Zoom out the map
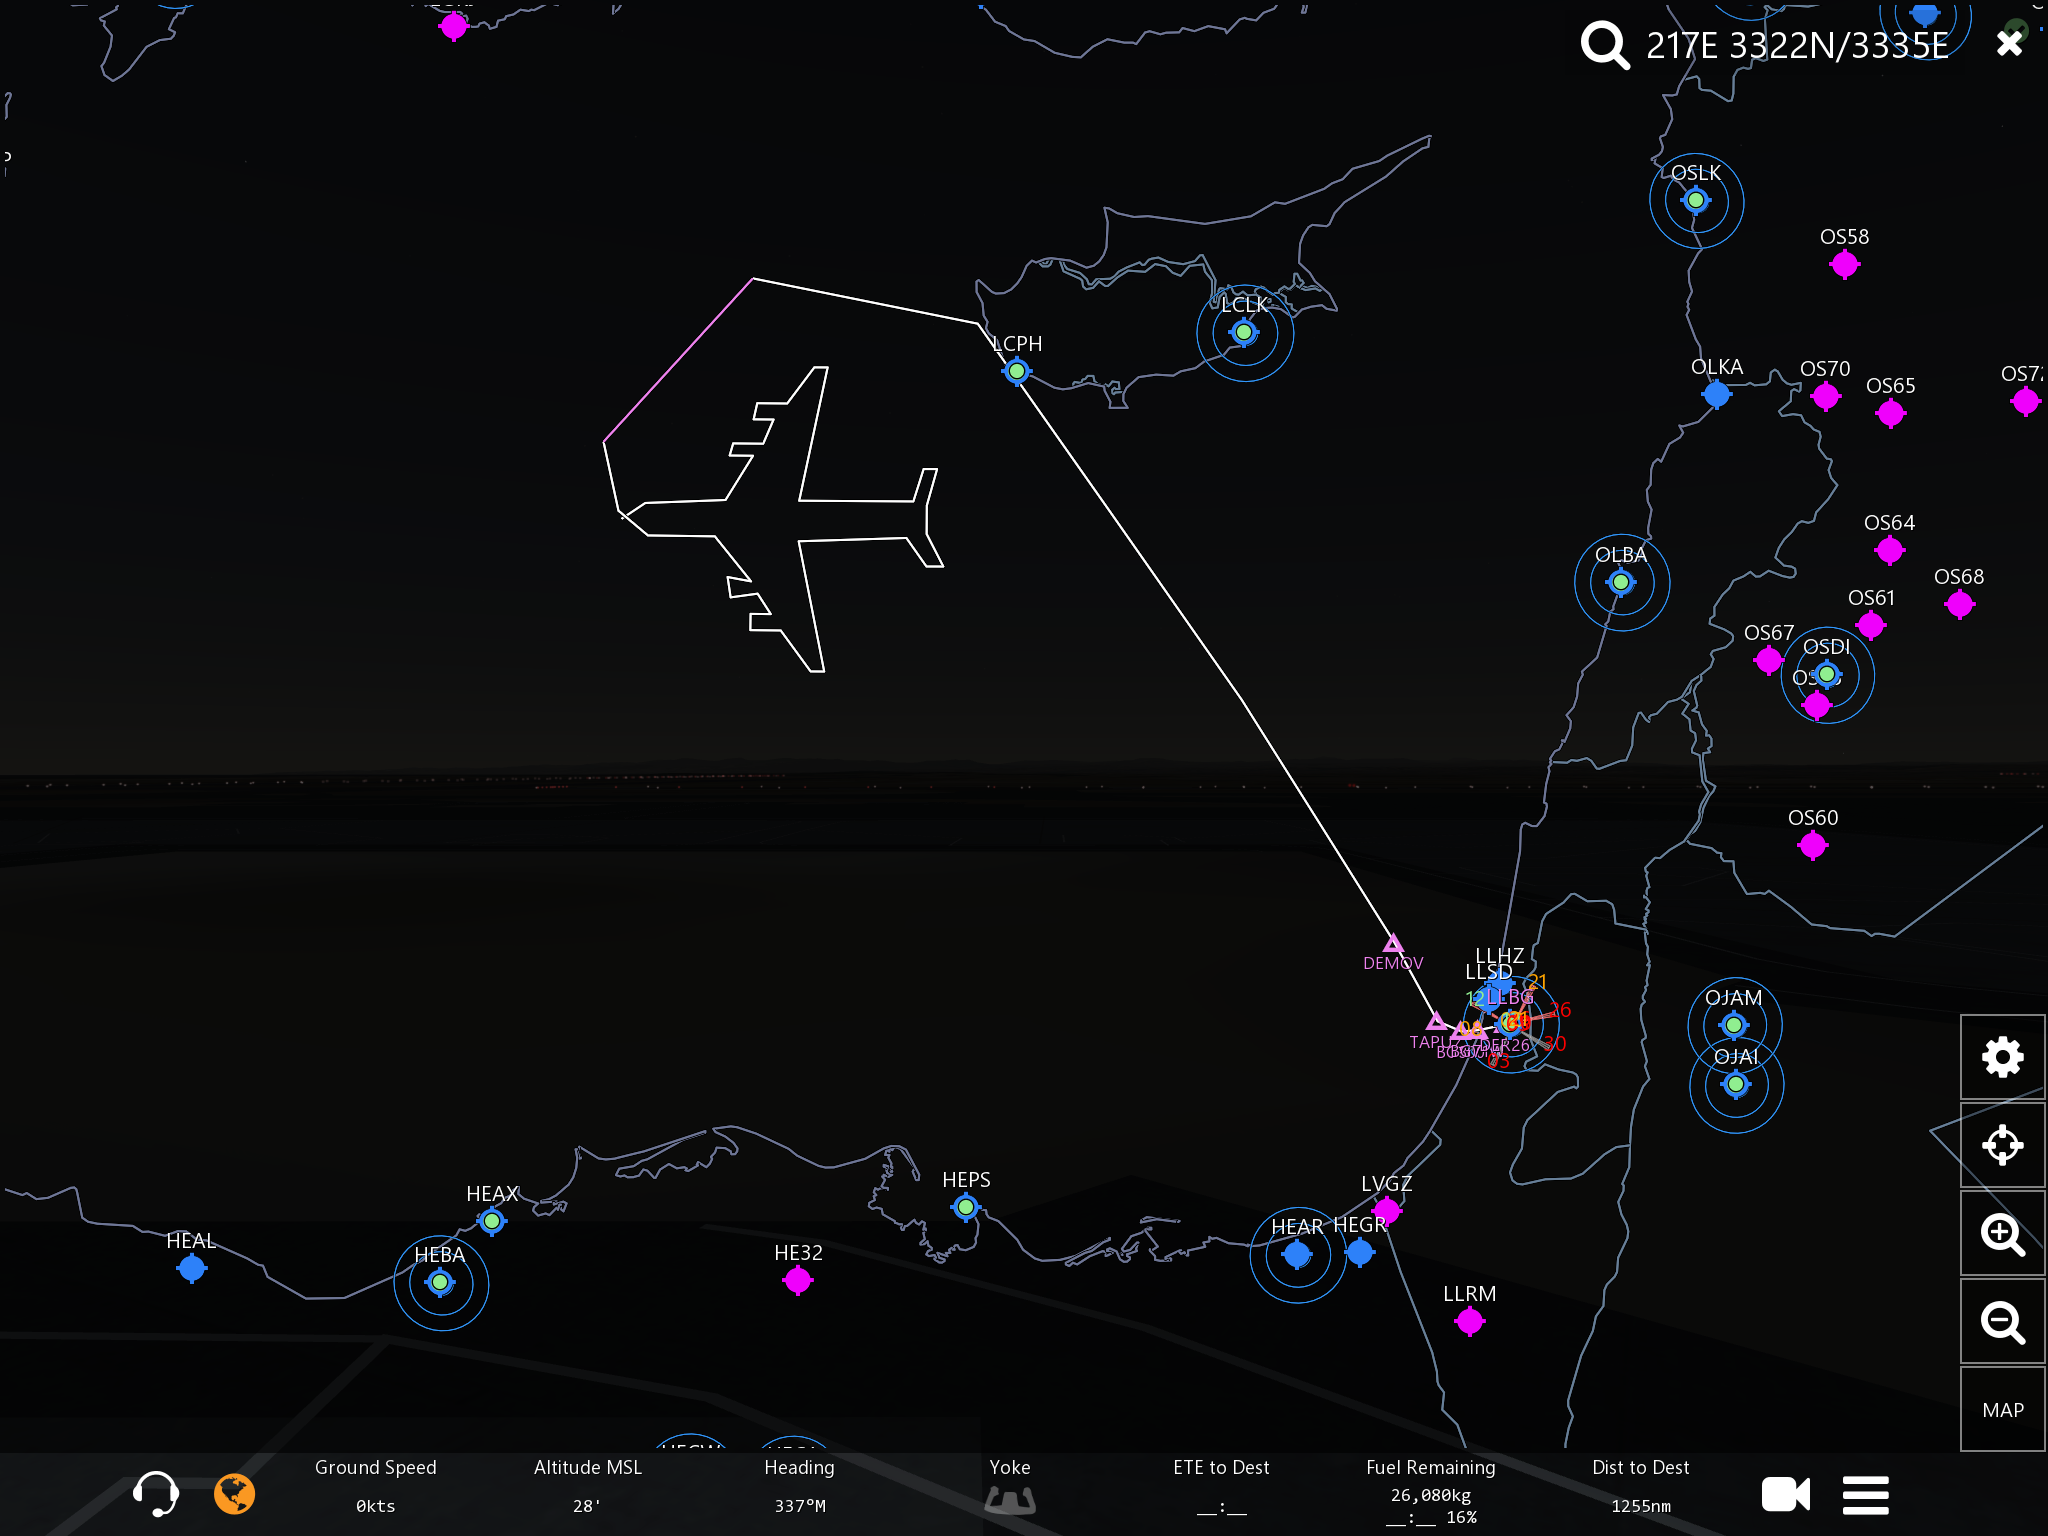 [x=2002, y=1322]
